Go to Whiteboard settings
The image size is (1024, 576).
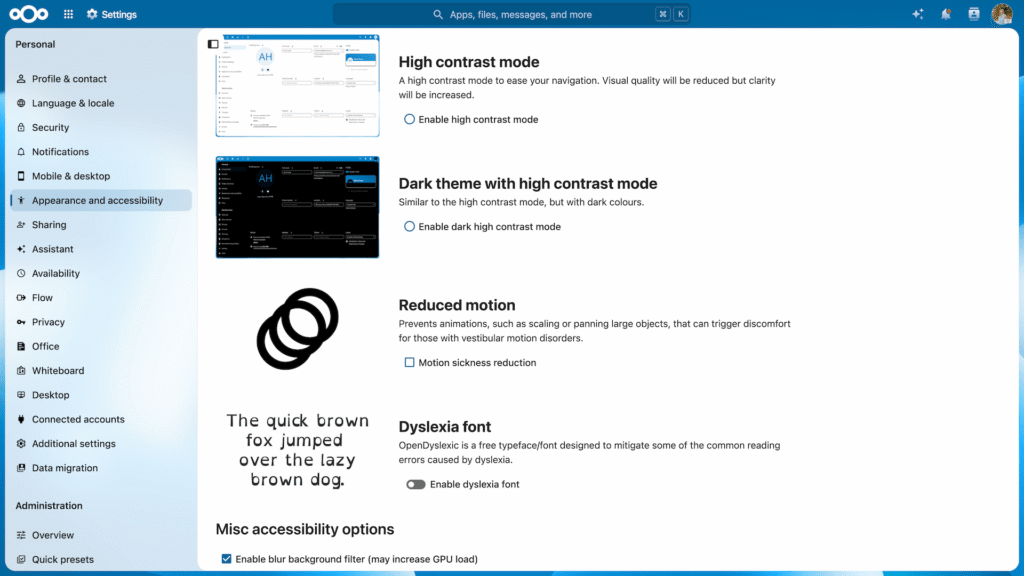[x=101, y=370]
